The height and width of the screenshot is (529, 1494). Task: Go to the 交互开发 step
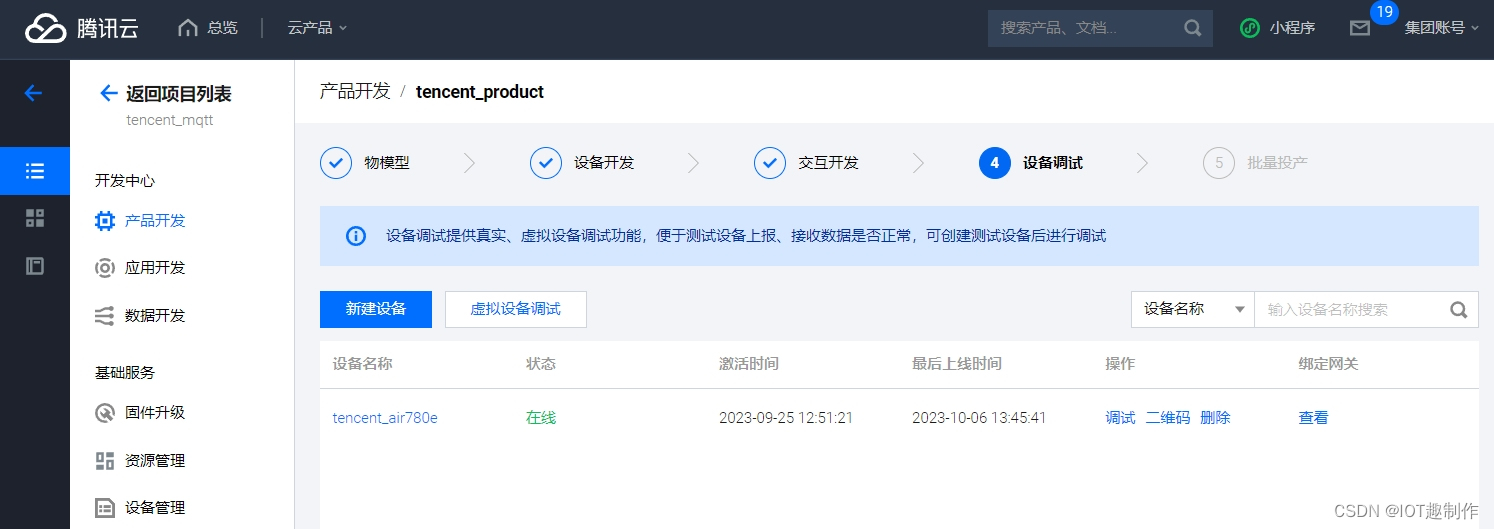807,163
